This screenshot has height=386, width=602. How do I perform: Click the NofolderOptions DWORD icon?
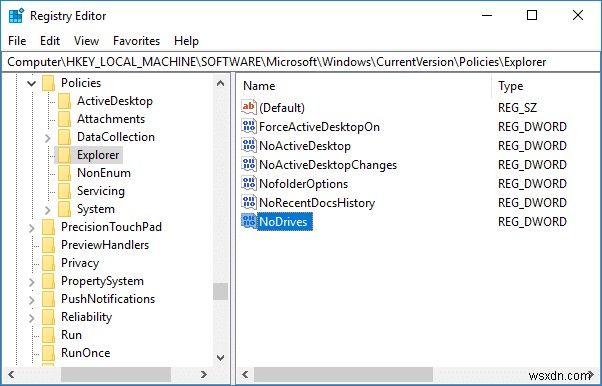(249, 184)
